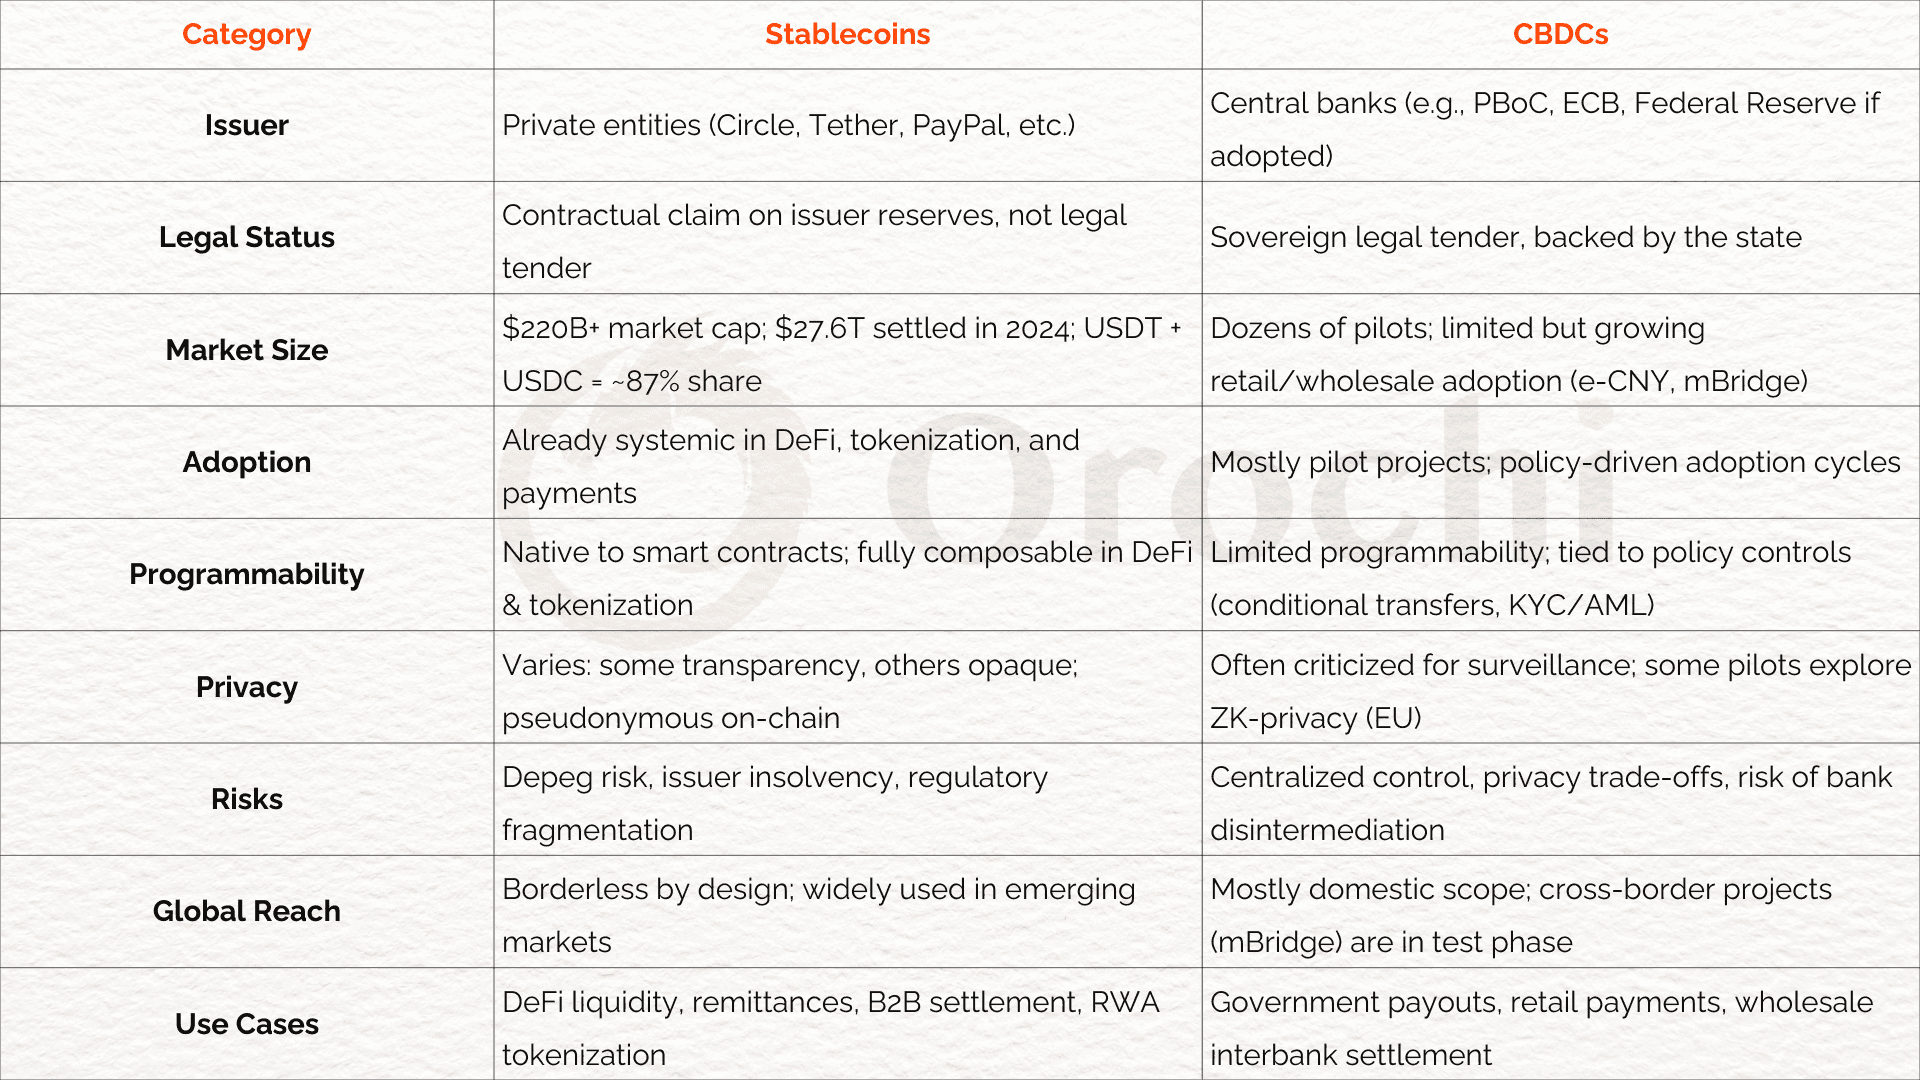
Task: Click the Category column header
Action: click(246, 35)
